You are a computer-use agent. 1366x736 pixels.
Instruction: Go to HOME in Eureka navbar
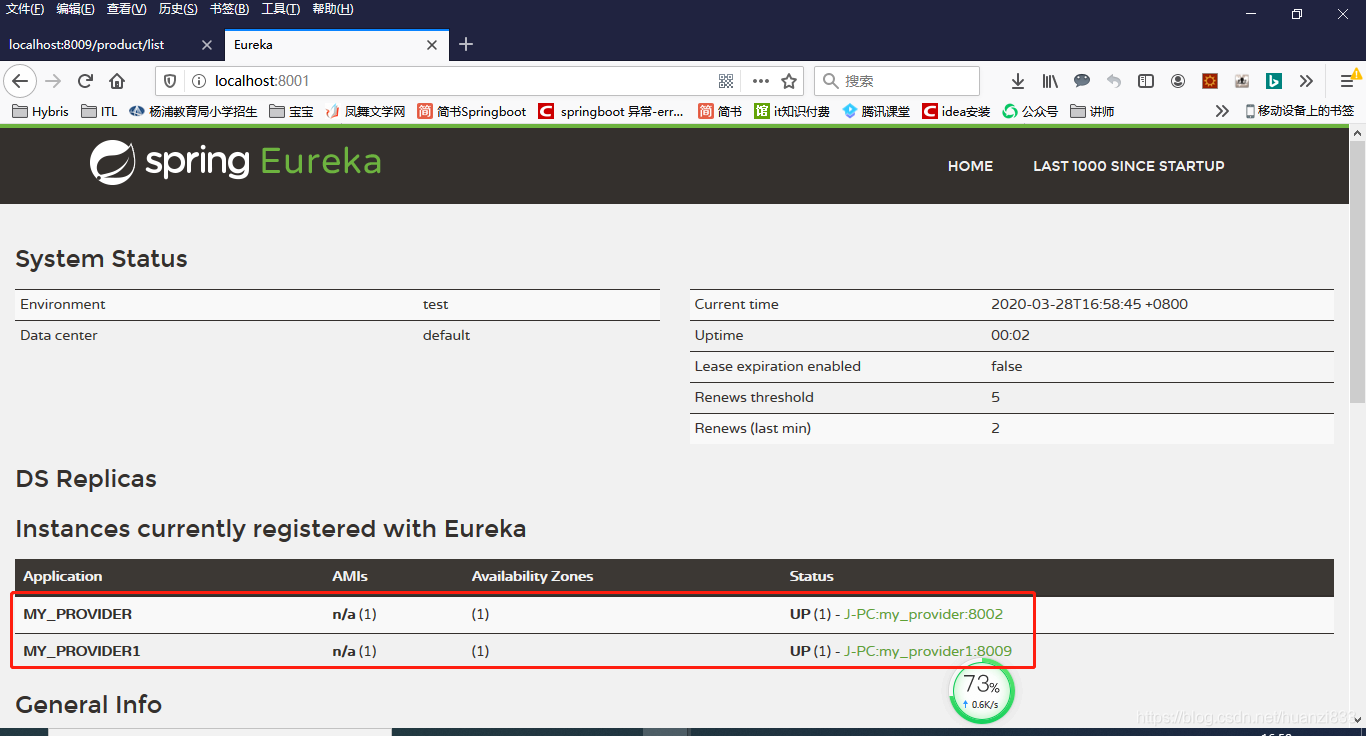[970, 166]
